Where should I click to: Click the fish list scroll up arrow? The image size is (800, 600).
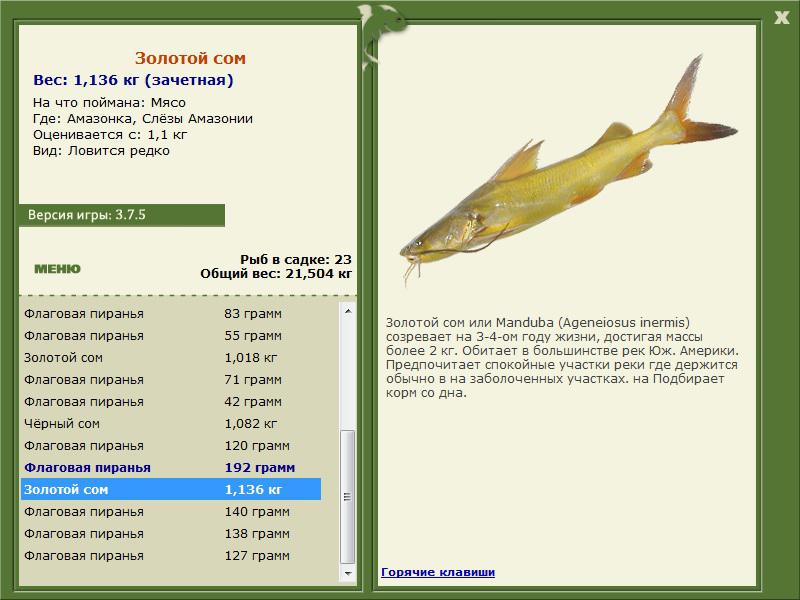(348, 311)
